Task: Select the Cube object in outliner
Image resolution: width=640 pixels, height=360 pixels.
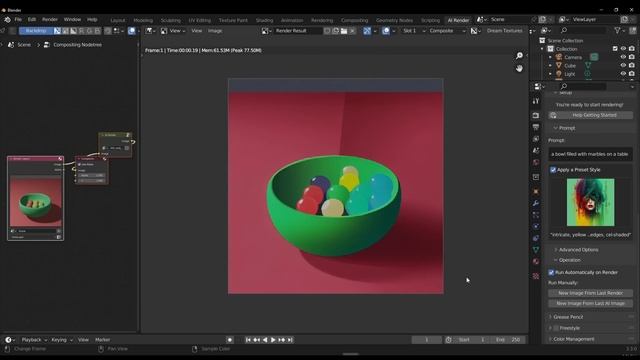Action: click(570, 66)
